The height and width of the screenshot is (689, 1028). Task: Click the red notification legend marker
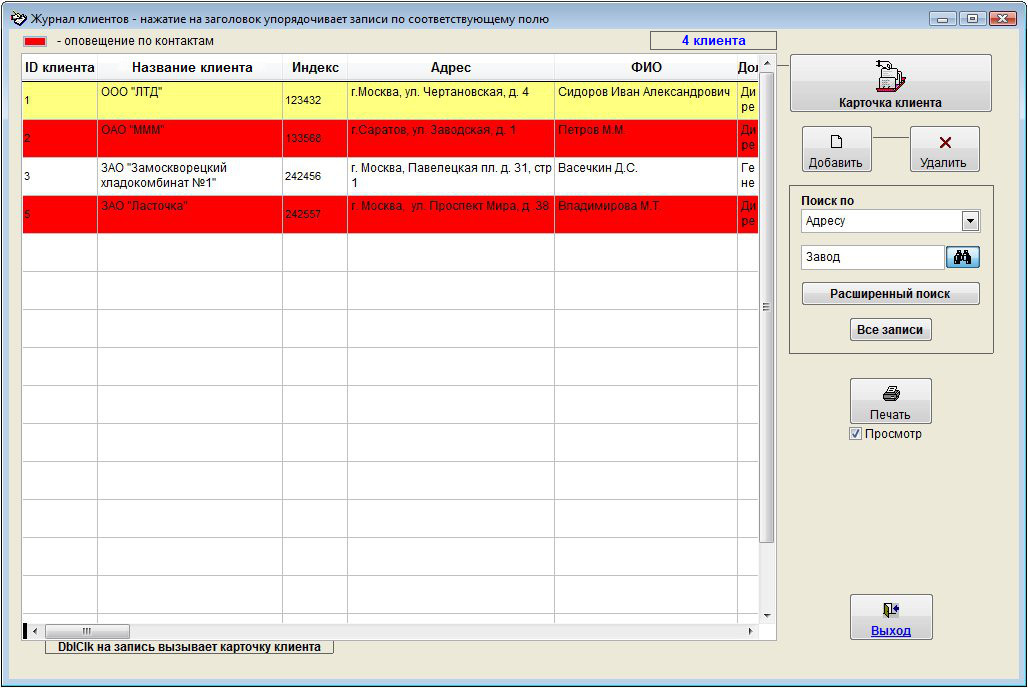click(x=36, y=42)
